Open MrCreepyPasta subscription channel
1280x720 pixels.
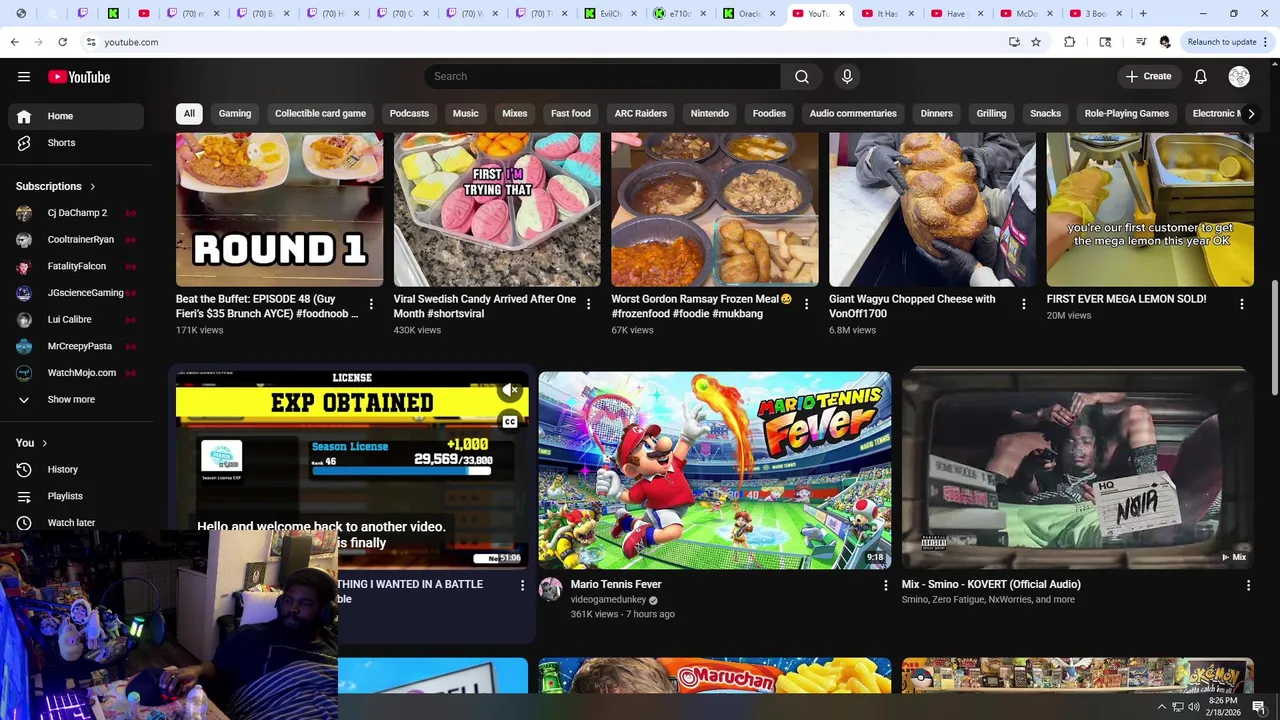click(76, 346)
